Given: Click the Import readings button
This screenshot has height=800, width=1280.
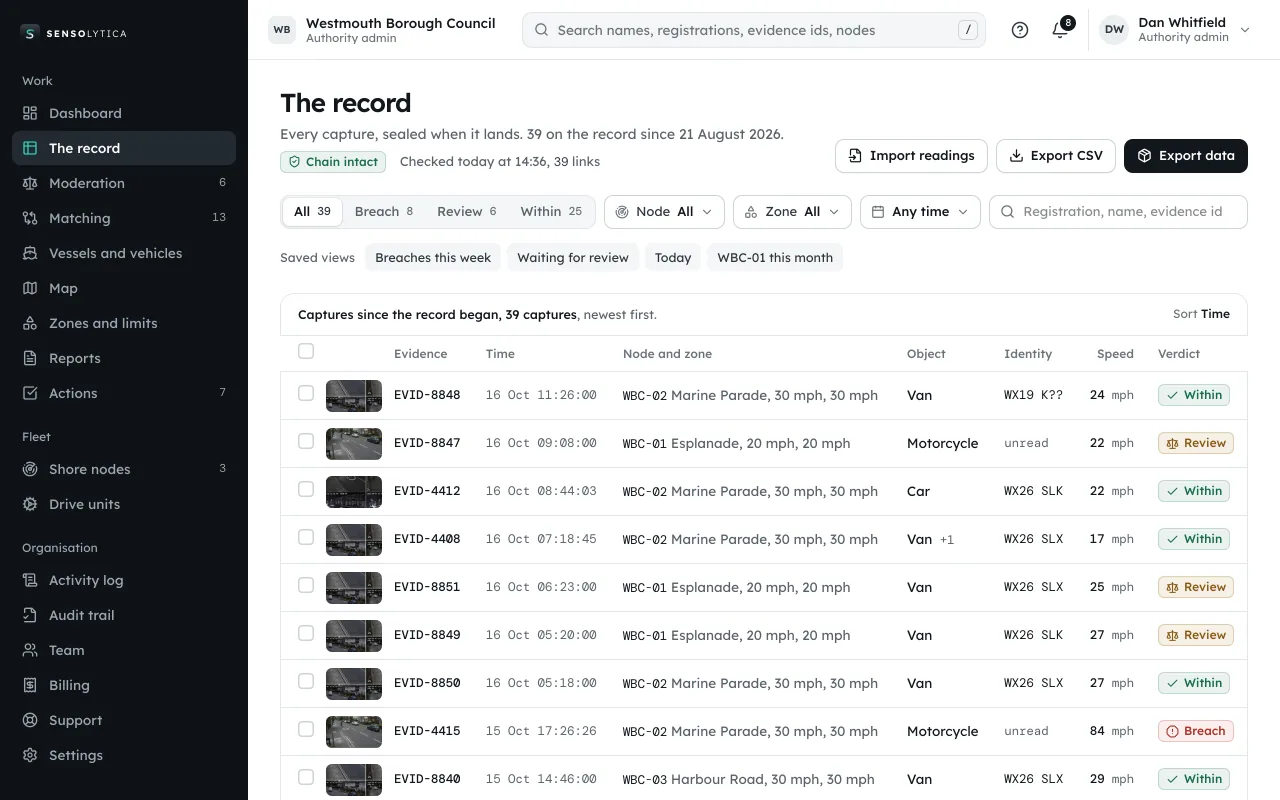Looking at the screenshot, I should click(911, 156).
